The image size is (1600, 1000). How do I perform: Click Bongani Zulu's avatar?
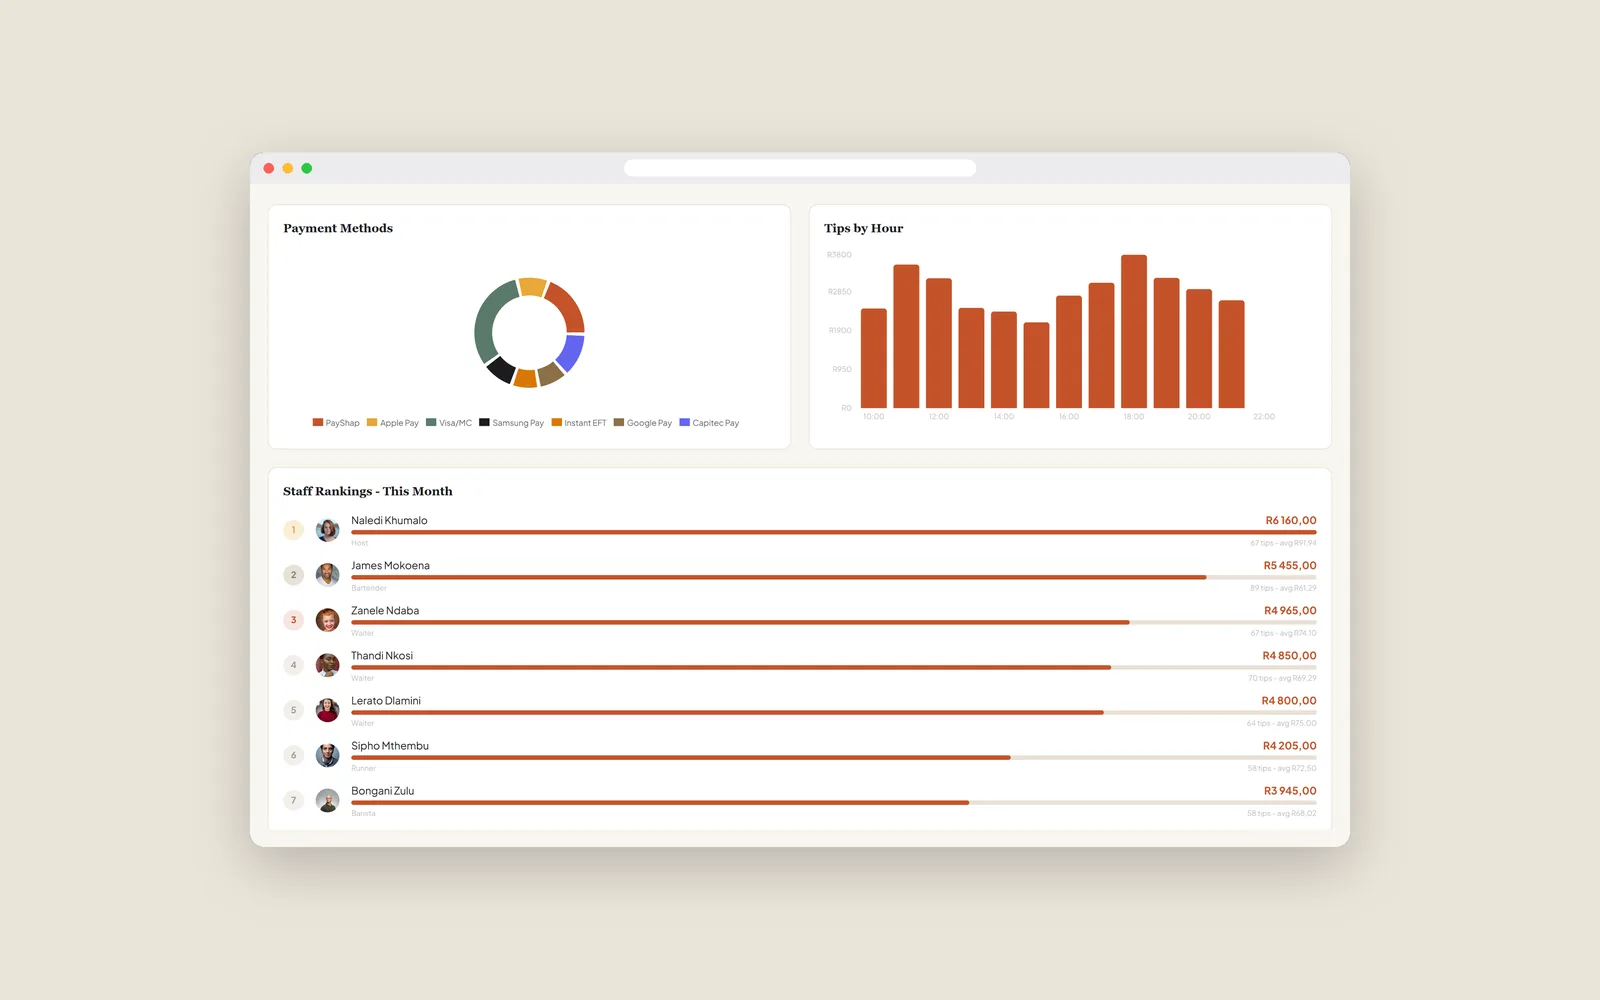tap(327, 800)
